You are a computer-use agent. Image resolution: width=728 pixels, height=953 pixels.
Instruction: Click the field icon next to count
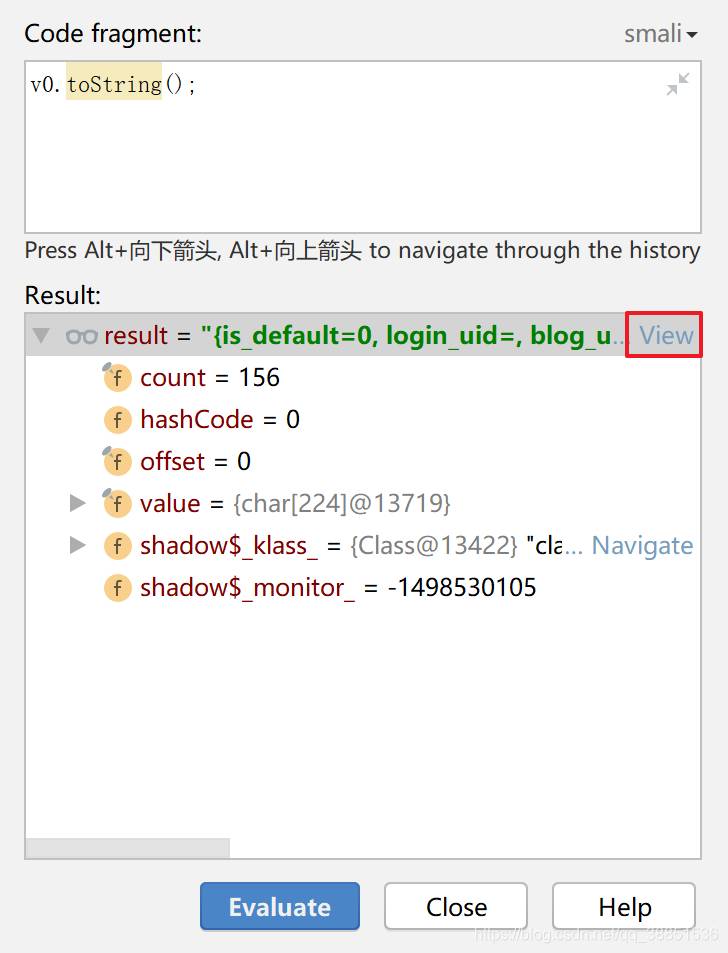(x=117, y=378)
